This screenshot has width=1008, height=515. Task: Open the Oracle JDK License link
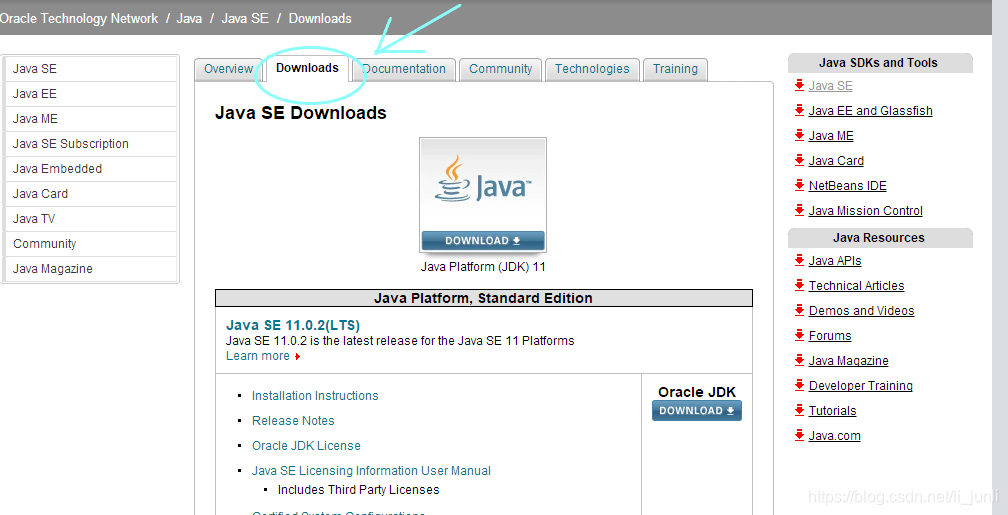point(306,446)
